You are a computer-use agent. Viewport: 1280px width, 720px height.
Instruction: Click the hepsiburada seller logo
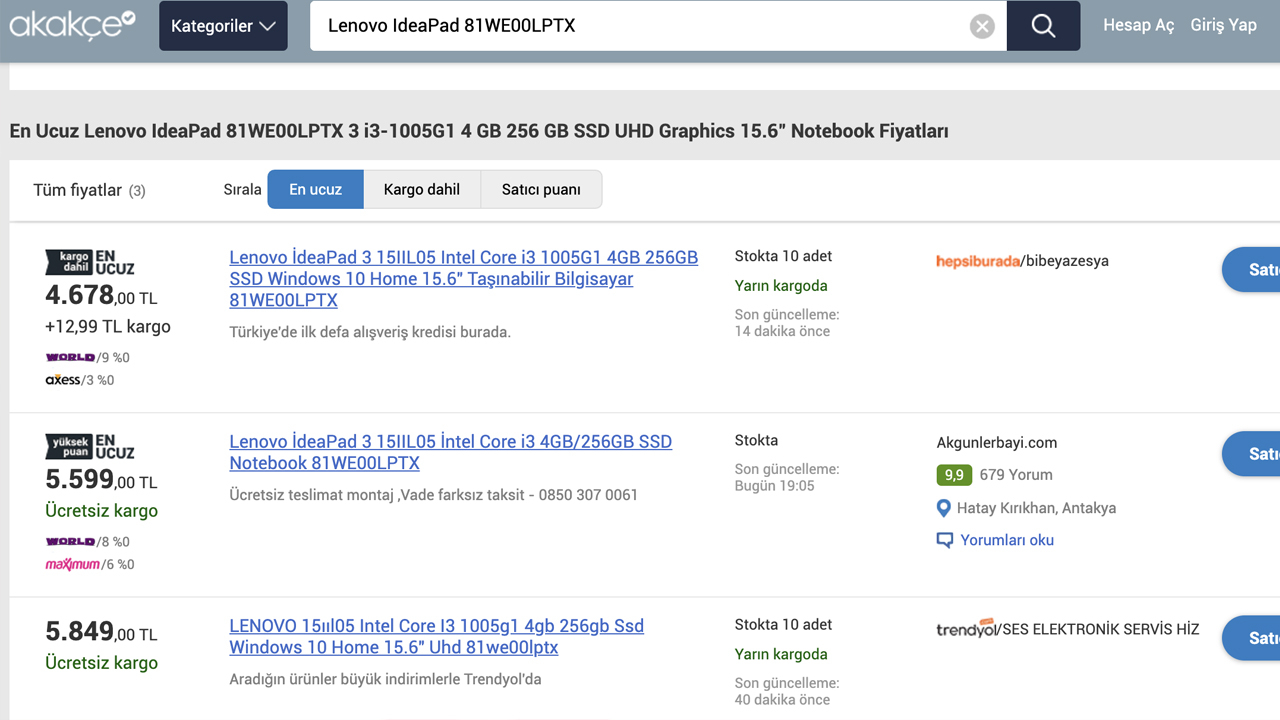[x=977, y=261]
